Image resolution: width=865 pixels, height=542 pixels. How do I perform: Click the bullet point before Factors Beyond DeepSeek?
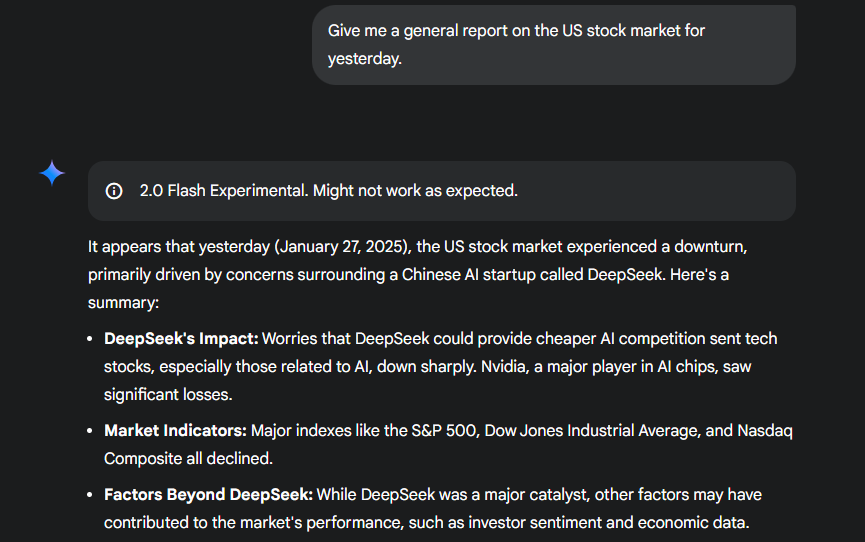coord(92,495)
